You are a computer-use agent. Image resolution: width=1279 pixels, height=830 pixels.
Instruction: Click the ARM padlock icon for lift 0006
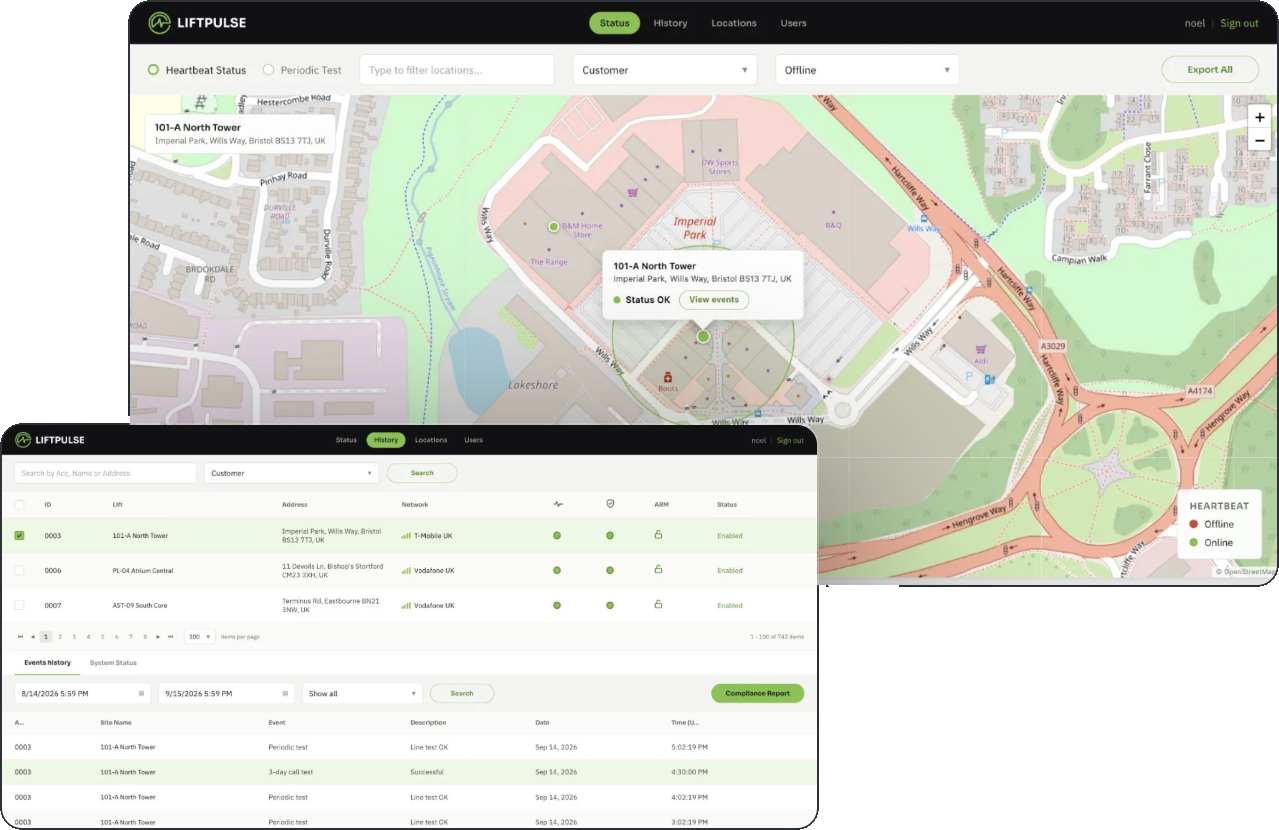click(658, 569)
